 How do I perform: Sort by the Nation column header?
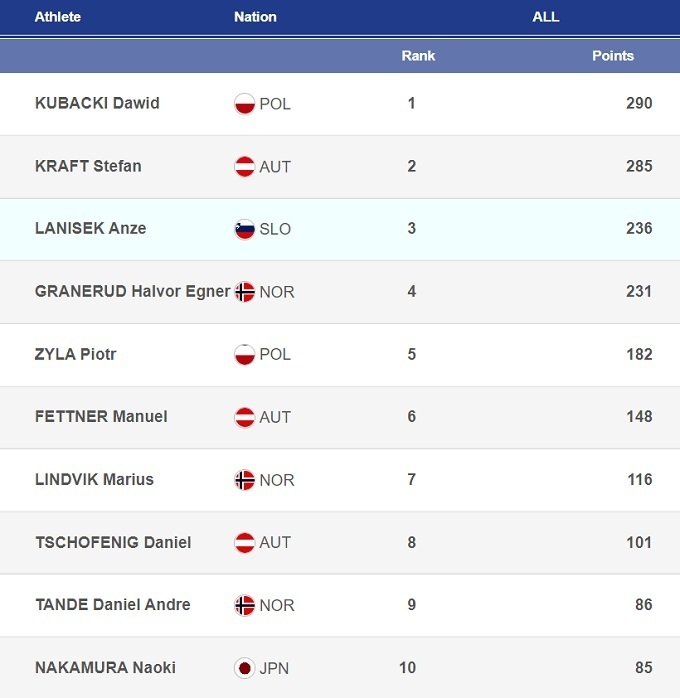coord(255,17)
